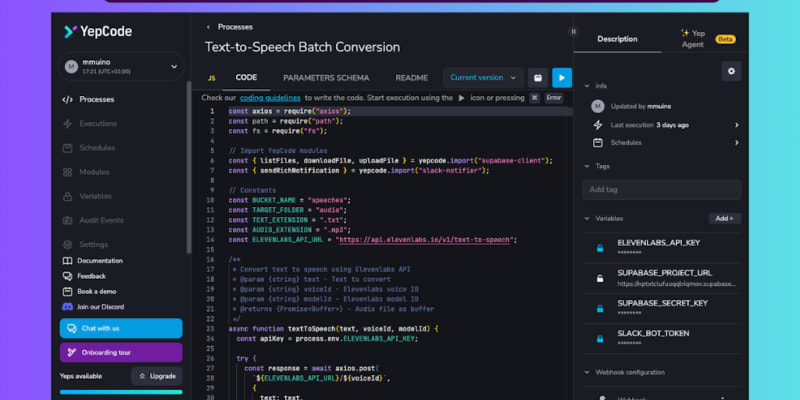This screenshot has height=400, width=800.
Task: Click the Yeps available progress bar
Action: tap(121, 392)
